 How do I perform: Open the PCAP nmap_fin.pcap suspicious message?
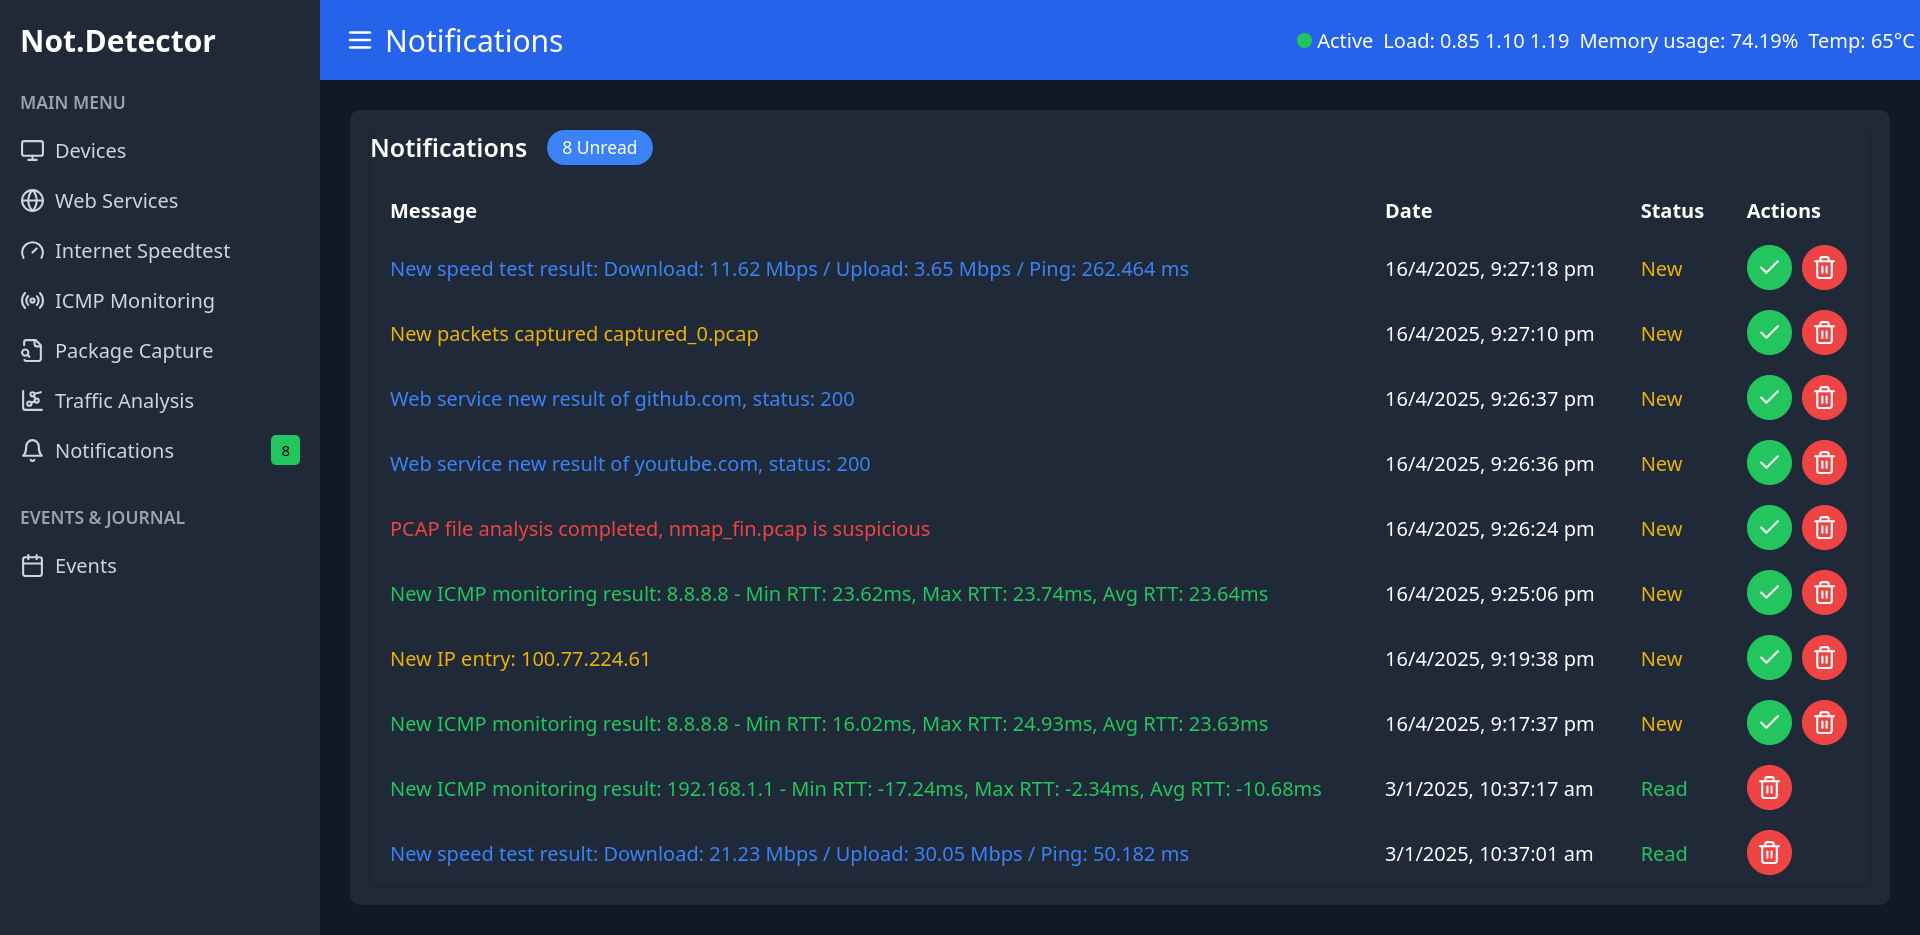(660, 529)
